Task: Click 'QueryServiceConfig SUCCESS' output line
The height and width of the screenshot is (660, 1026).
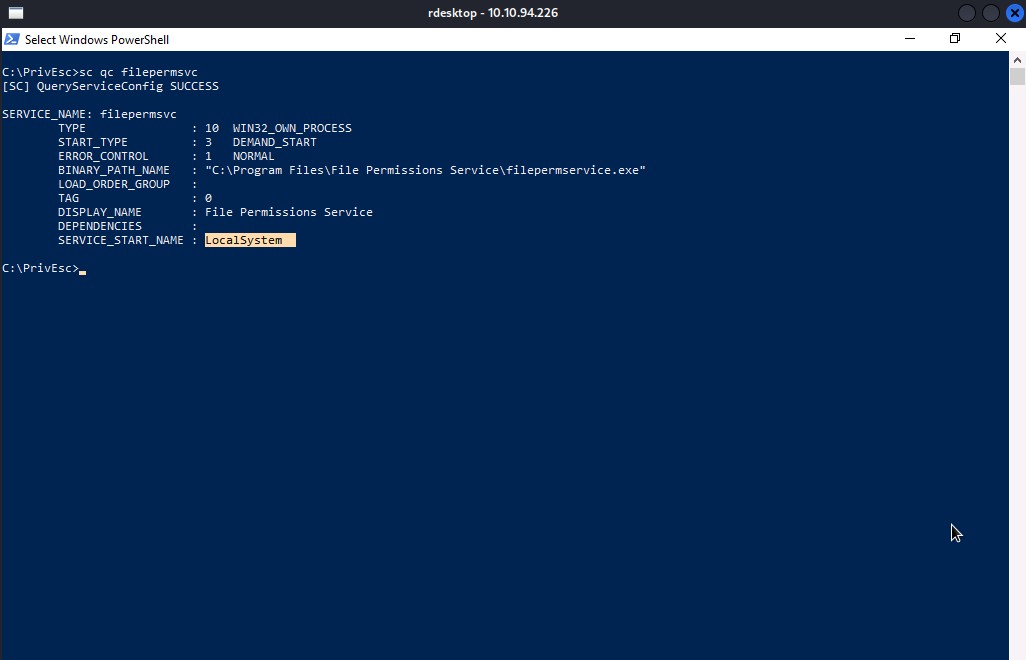Action: pyautogui.click(x=128, y=86)
